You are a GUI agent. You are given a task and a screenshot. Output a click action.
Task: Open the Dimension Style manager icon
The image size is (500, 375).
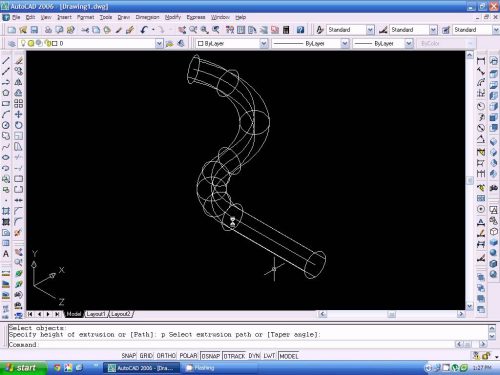(x=383, y=30)
